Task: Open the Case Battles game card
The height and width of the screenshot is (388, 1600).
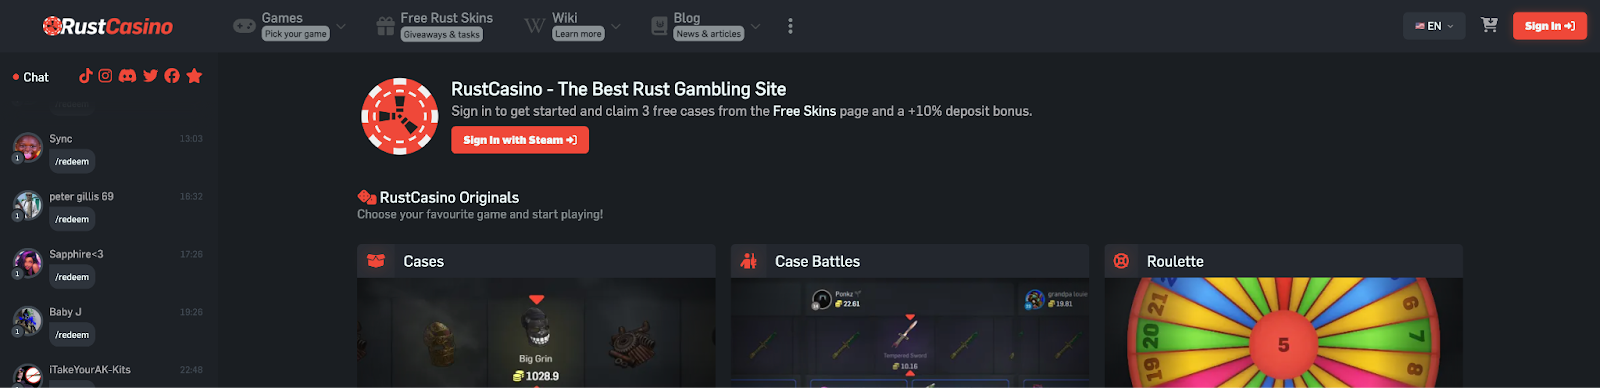Action: [910, 316]
